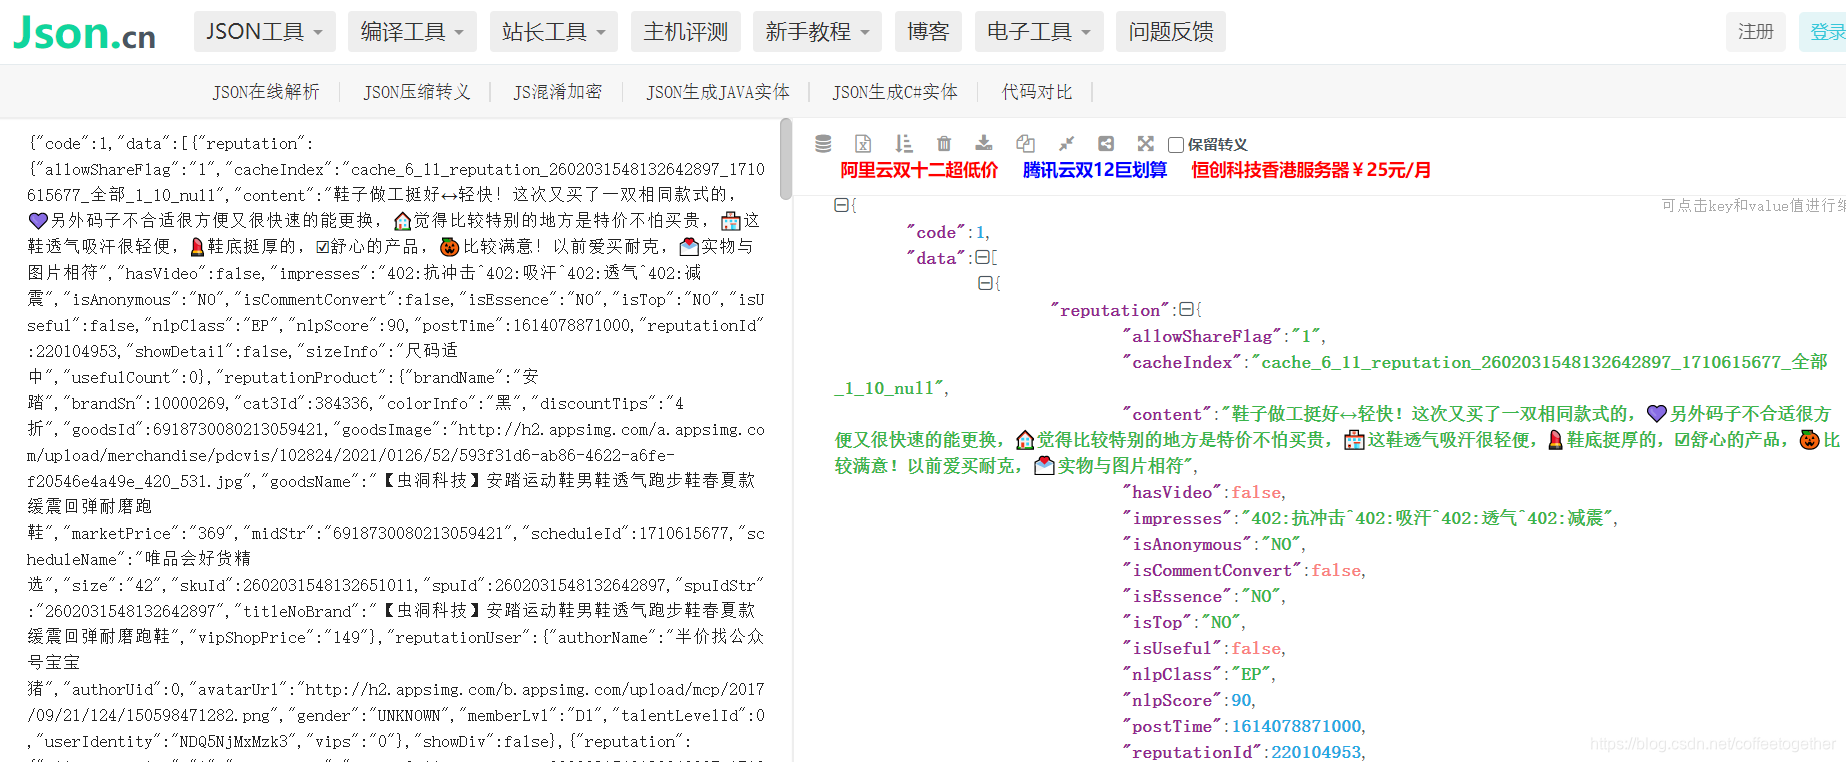Click the Json.cn logo
This screenshot has height=762, width=1846.
(85, 33)
